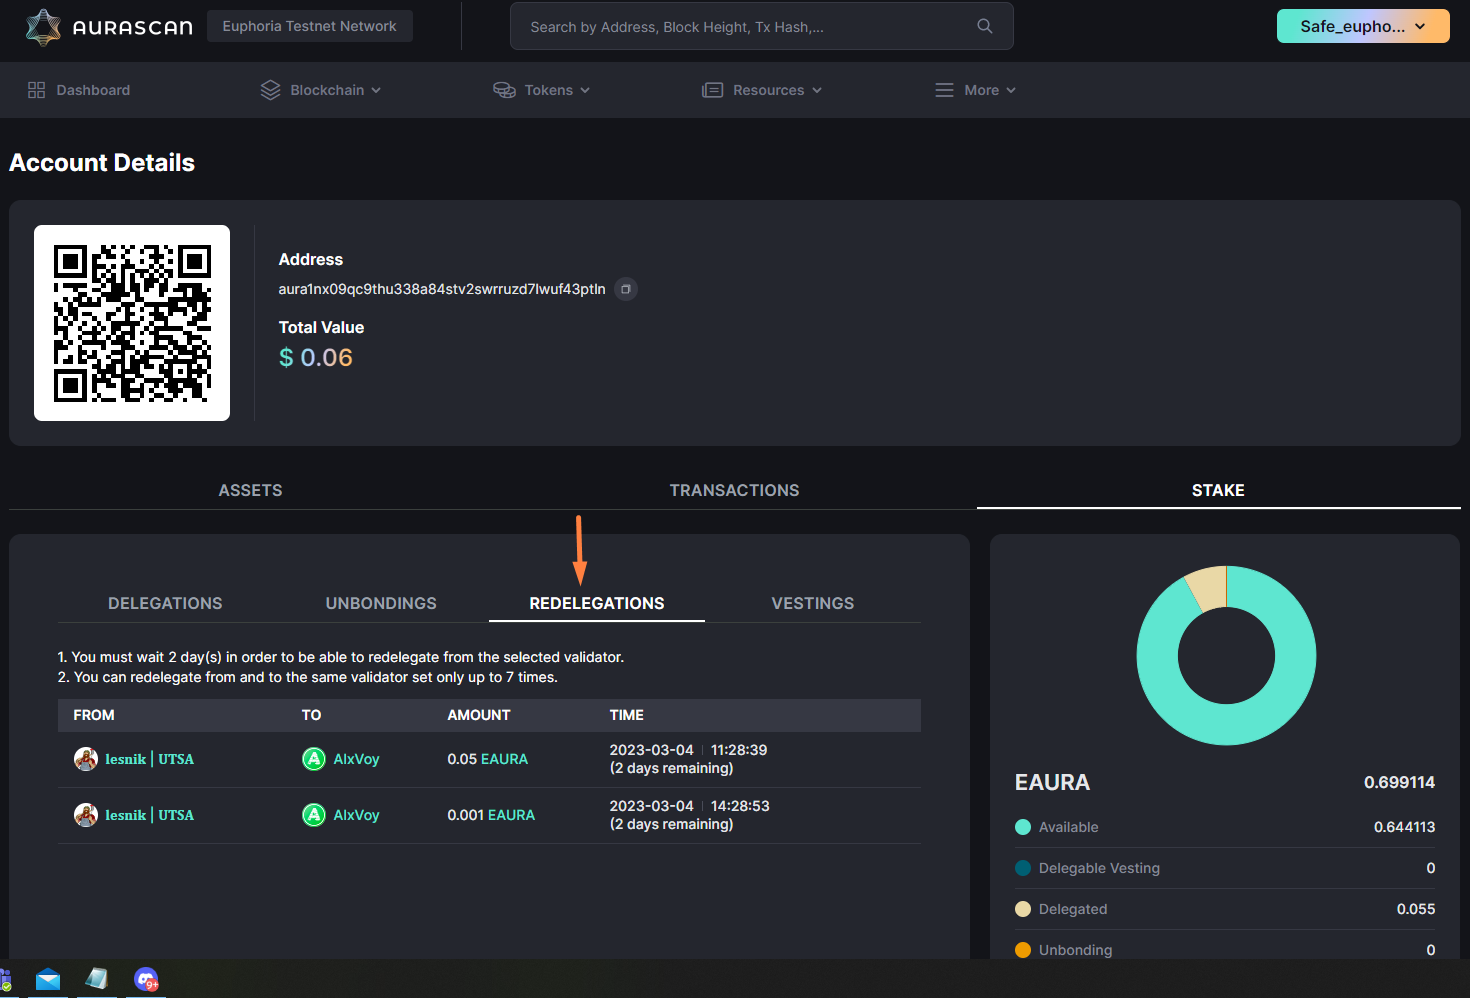Click the Aurascan logo icon
1470x998 pixels.
(43, 27)
